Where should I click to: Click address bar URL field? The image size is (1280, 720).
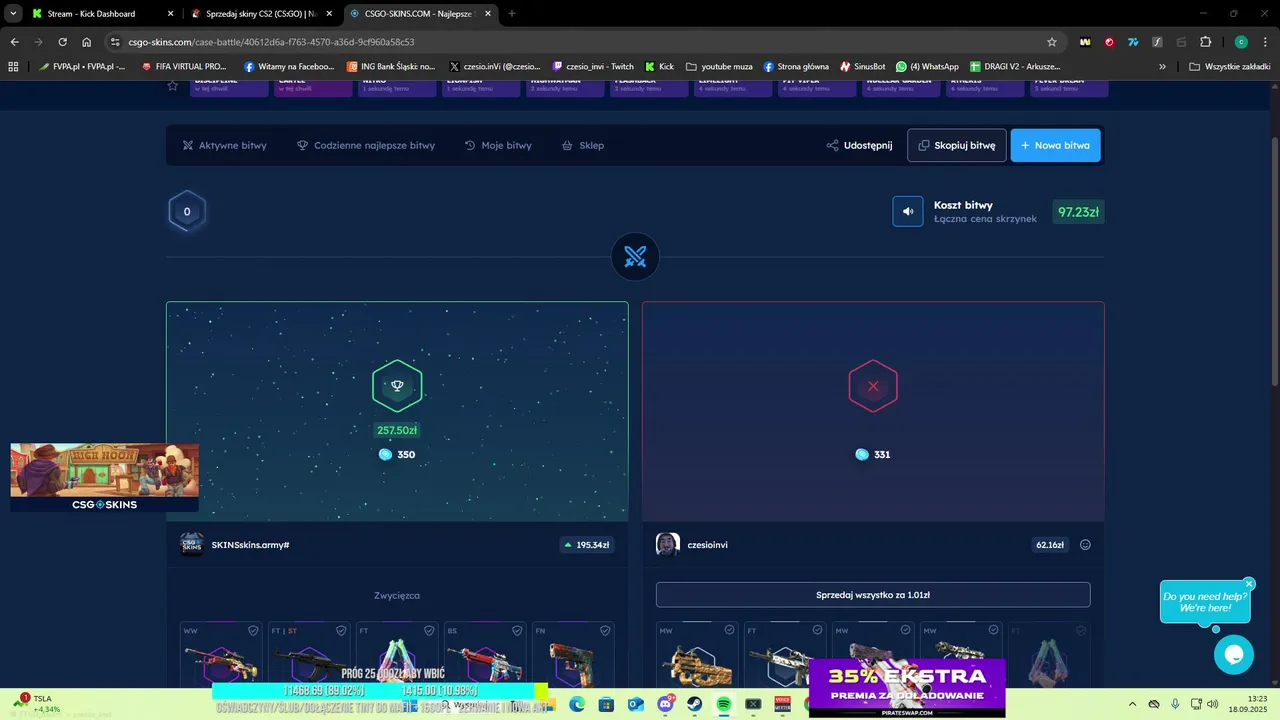point(580,42)
